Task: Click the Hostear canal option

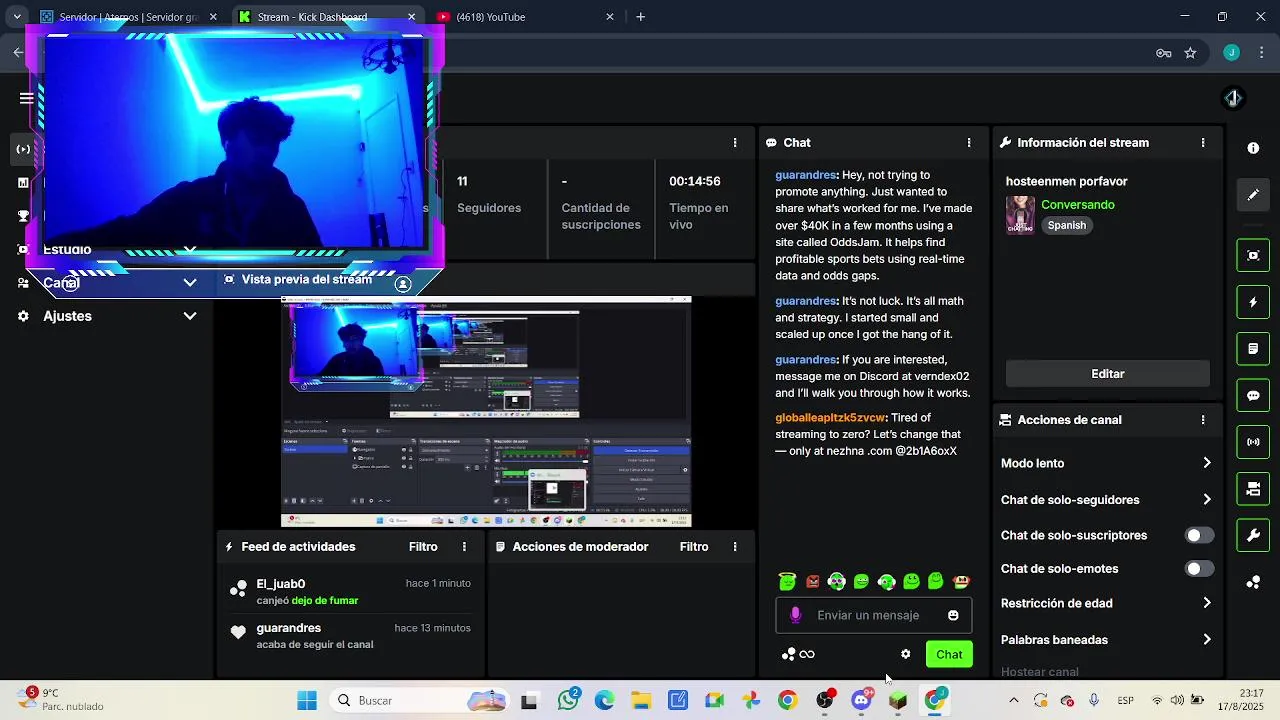Action: [x=1040, y=672]
